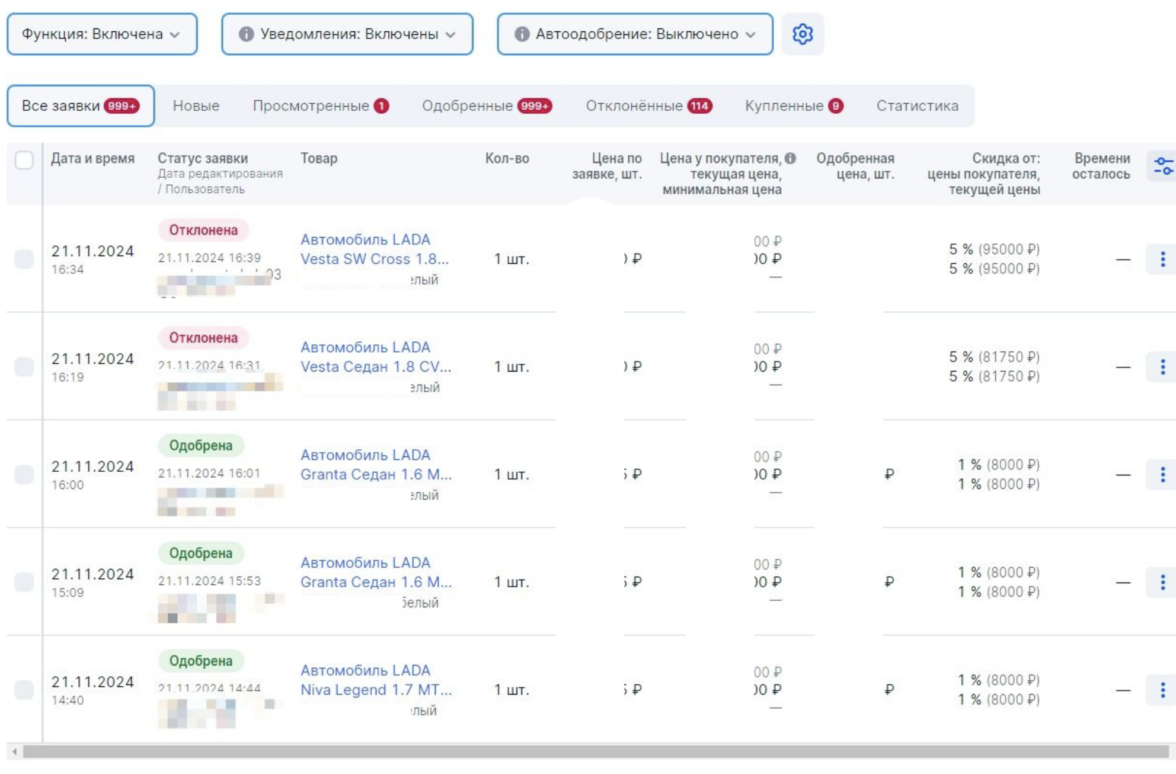The width and height of the screenshot is (1176, 774).
Task: Check the box for Vesta SW Cross request
Action: point(24,260)
